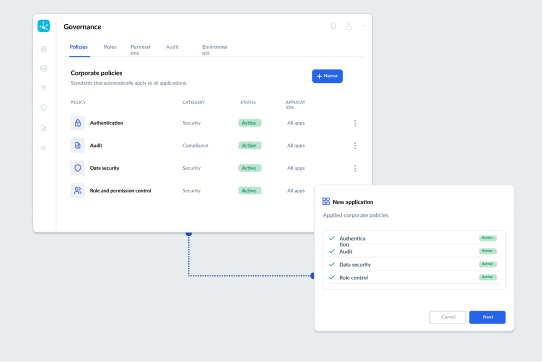Open Authentication row three-dot menu
The image size is (542, 362).
point(355,123)
